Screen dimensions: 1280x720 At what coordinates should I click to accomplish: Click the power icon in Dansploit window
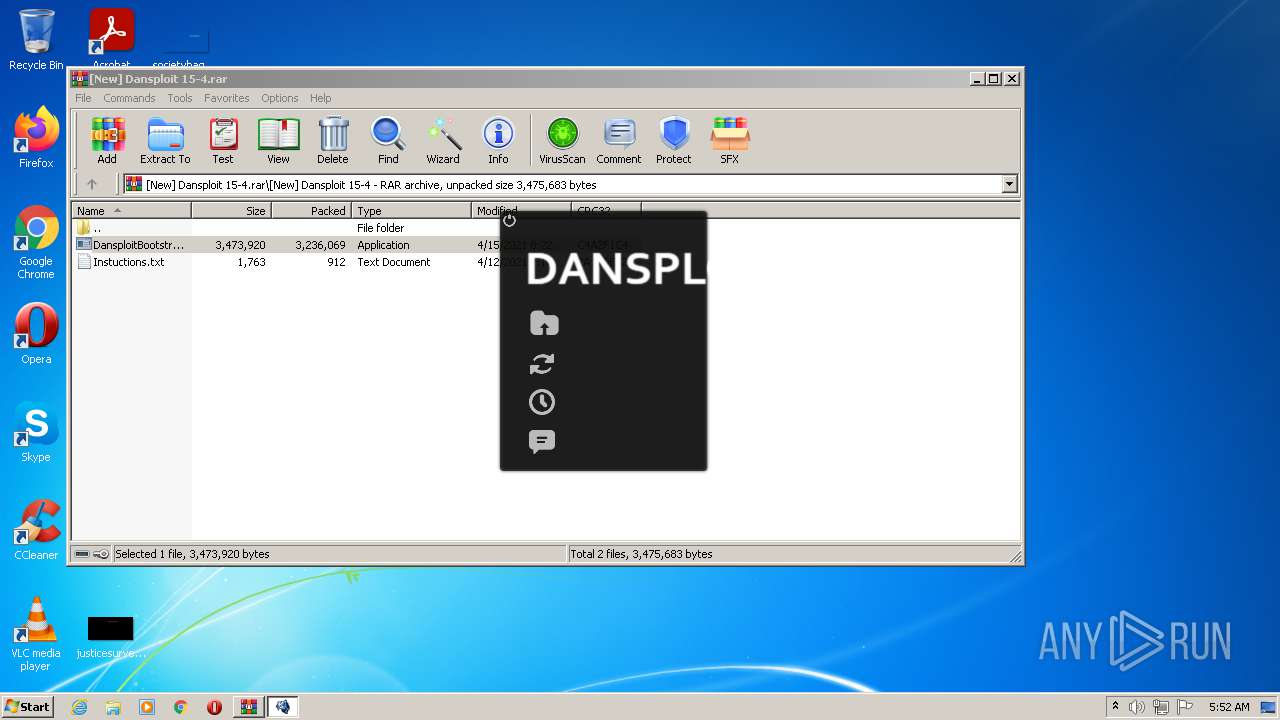[x=510, y=220]
